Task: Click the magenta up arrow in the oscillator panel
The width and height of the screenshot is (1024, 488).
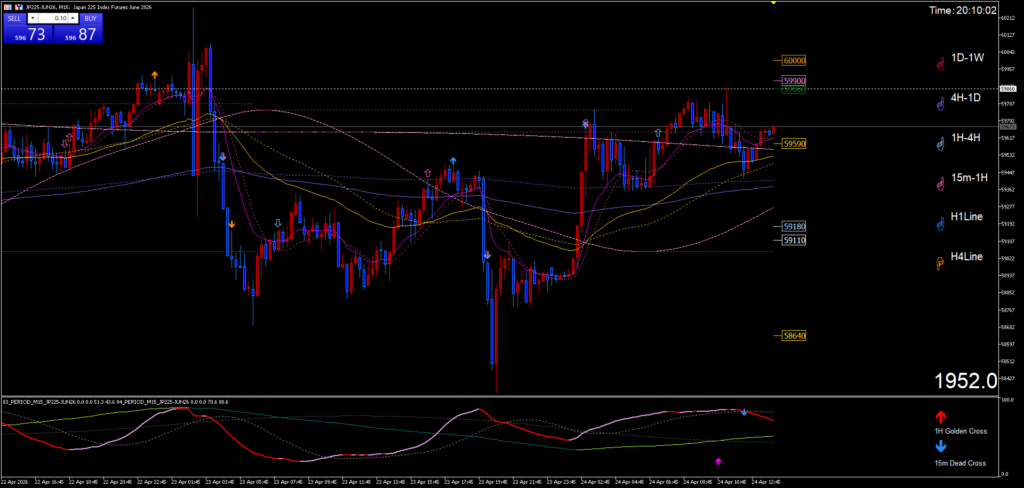Action: (718, 461)
